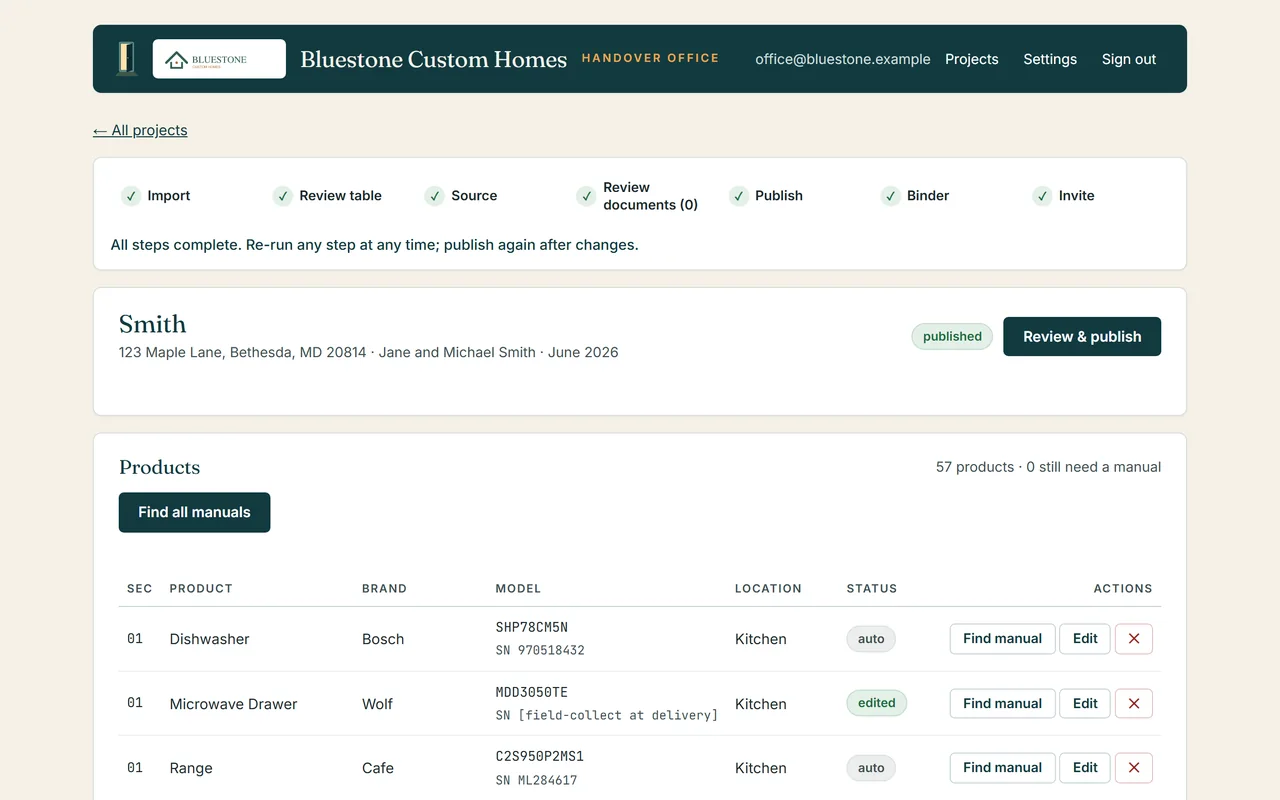The image size is (1280, 800).
Task: Click the Review table step checkmark
Action: point(283,196)
